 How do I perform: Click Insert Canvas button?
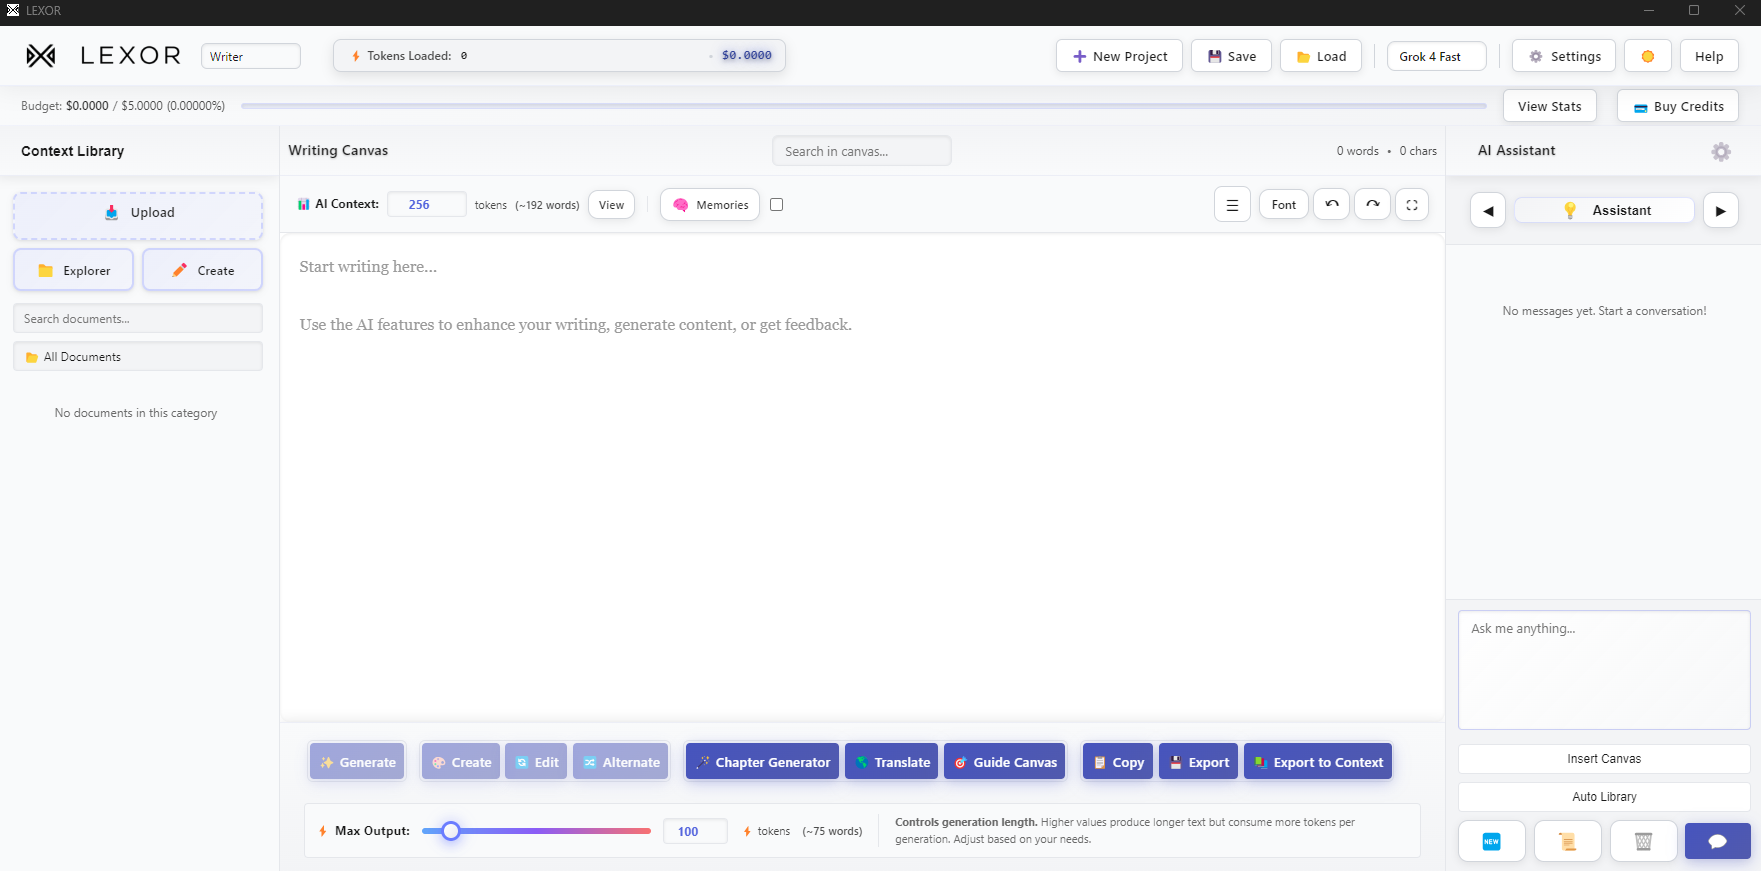point(1604,759)
